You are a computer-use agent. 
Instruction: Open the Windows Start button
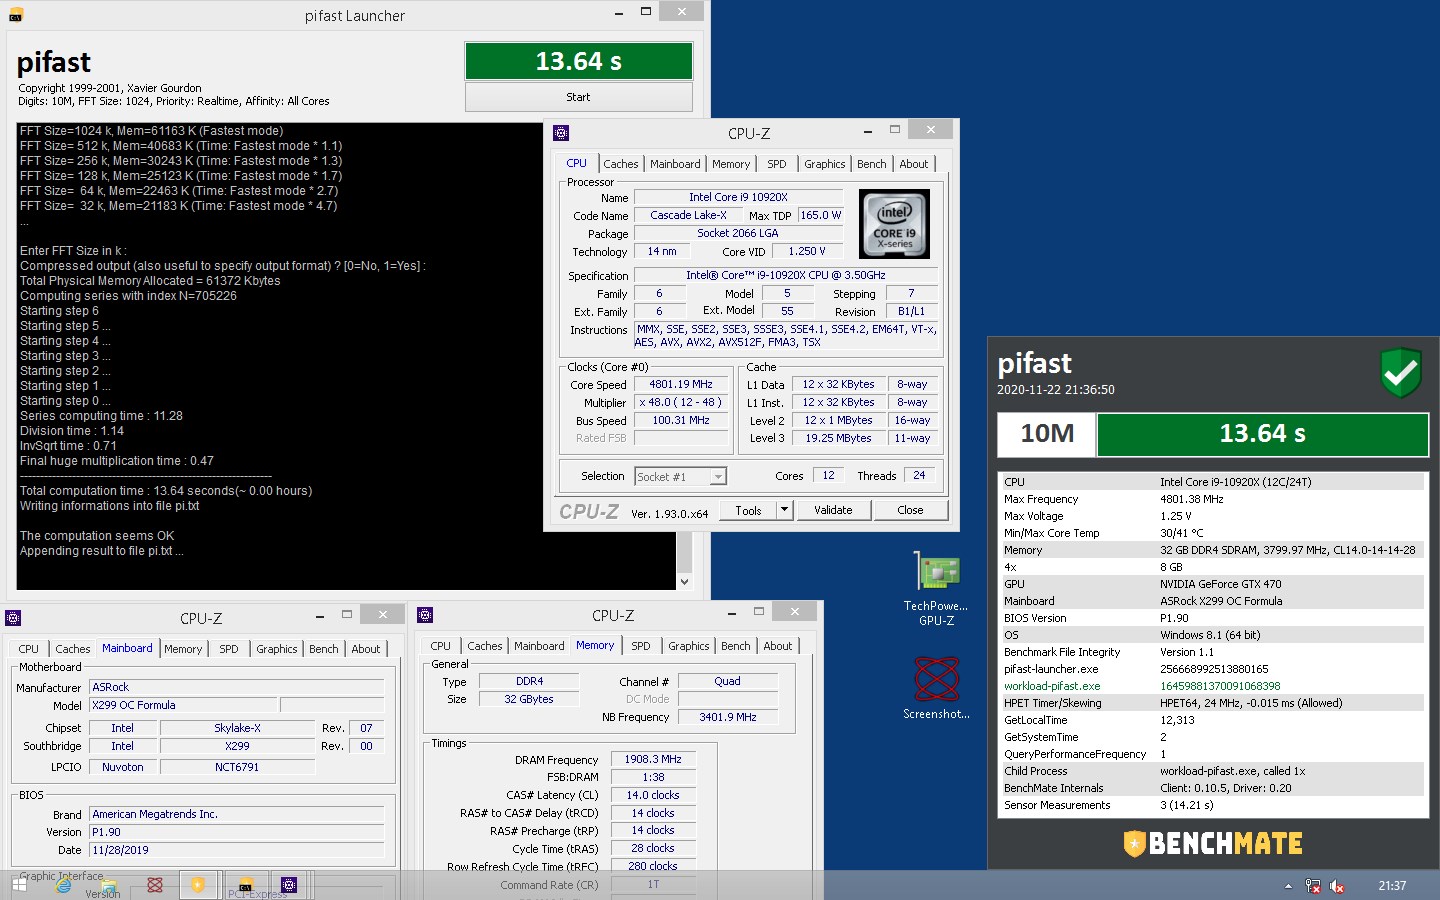click(x=19, y=885)
